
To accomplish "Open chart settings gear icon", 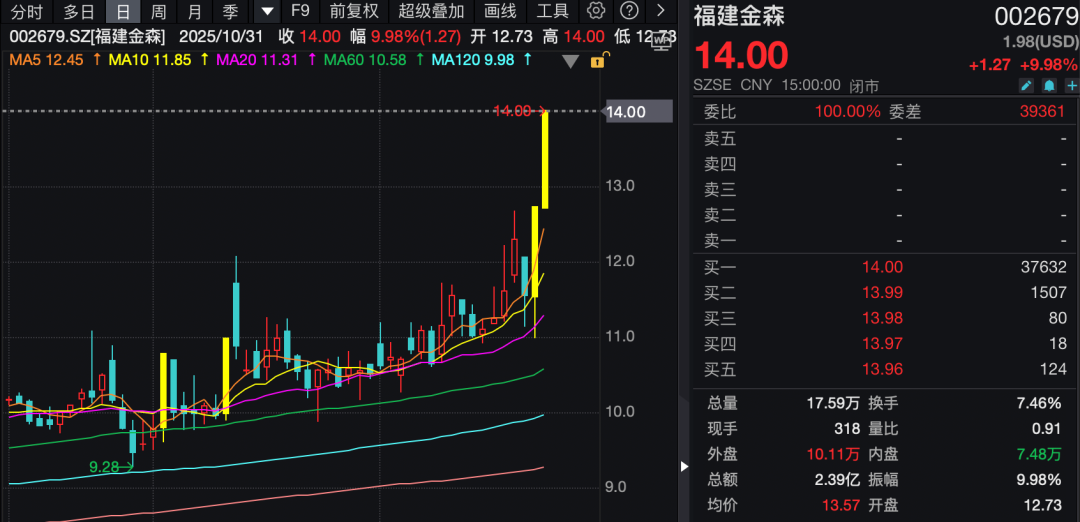I will [x=596, y=12].
